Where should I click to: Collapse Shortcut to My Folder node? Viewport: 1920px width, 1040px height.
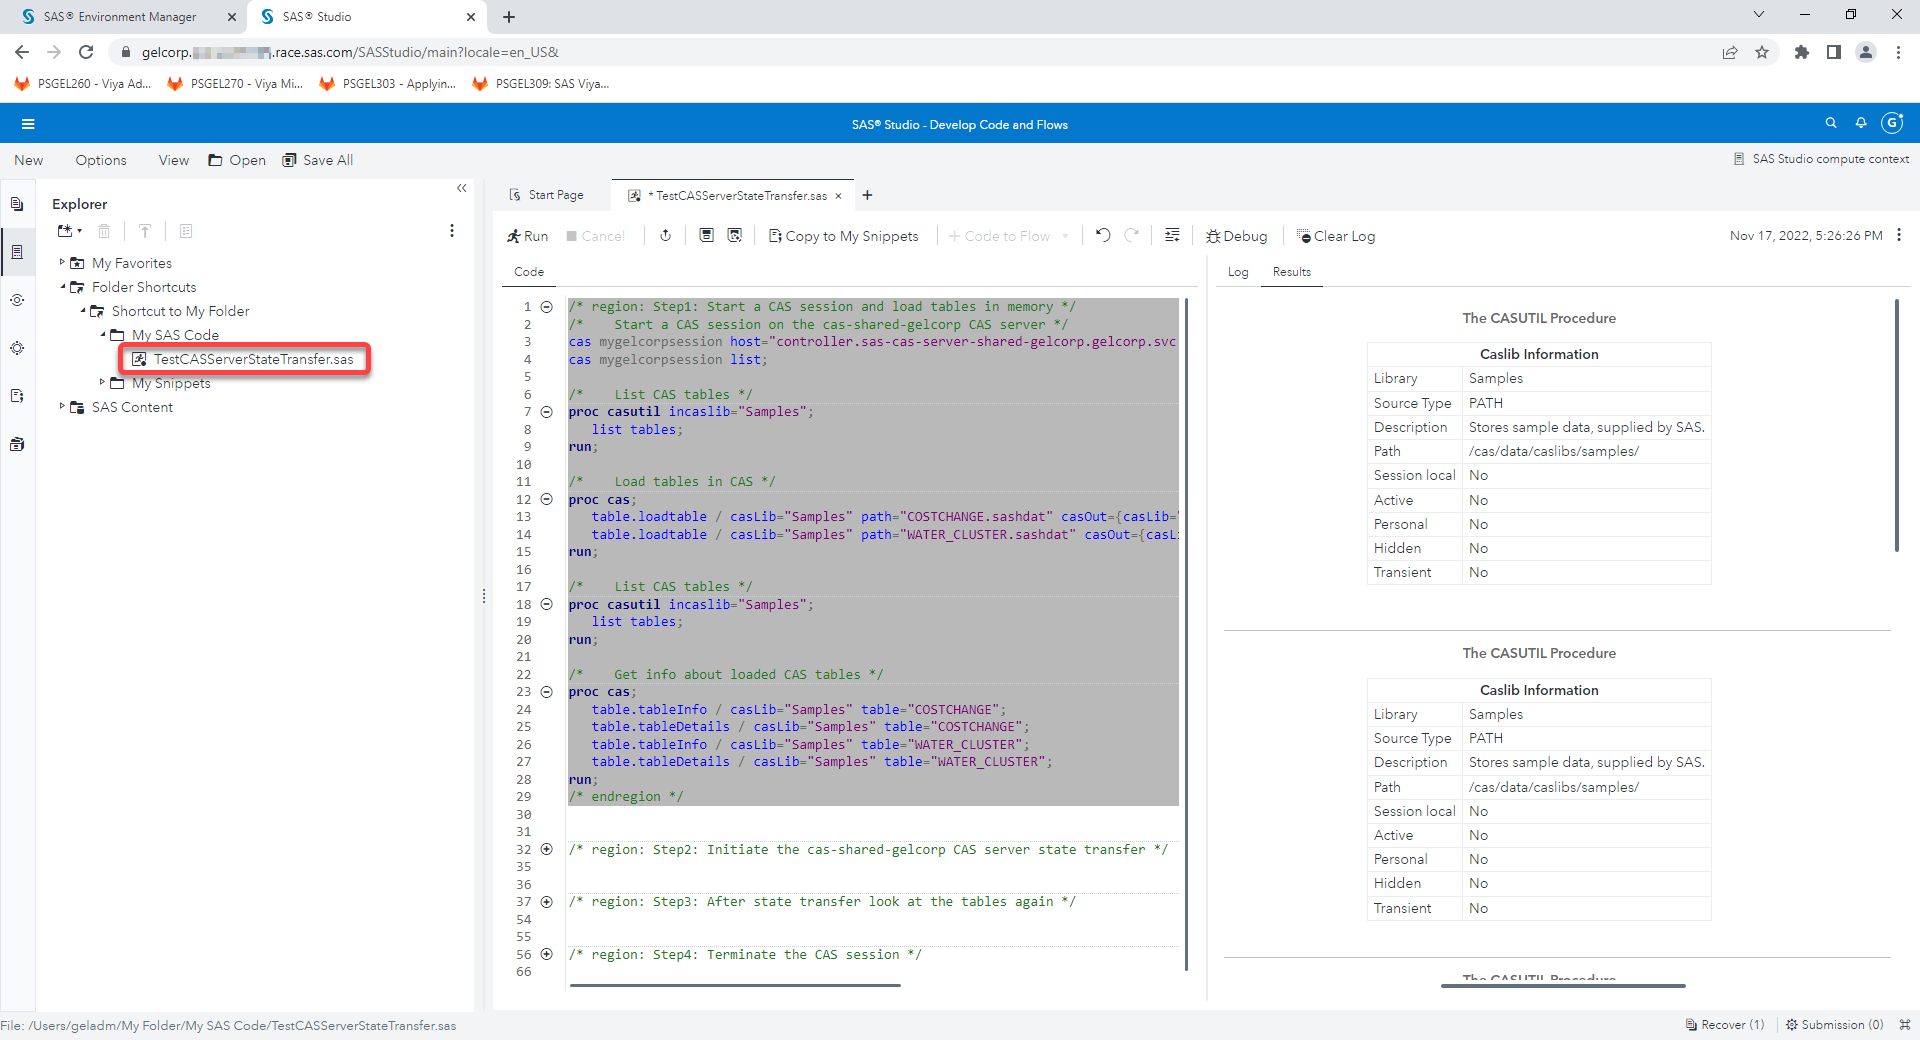(x=82, y=310)
